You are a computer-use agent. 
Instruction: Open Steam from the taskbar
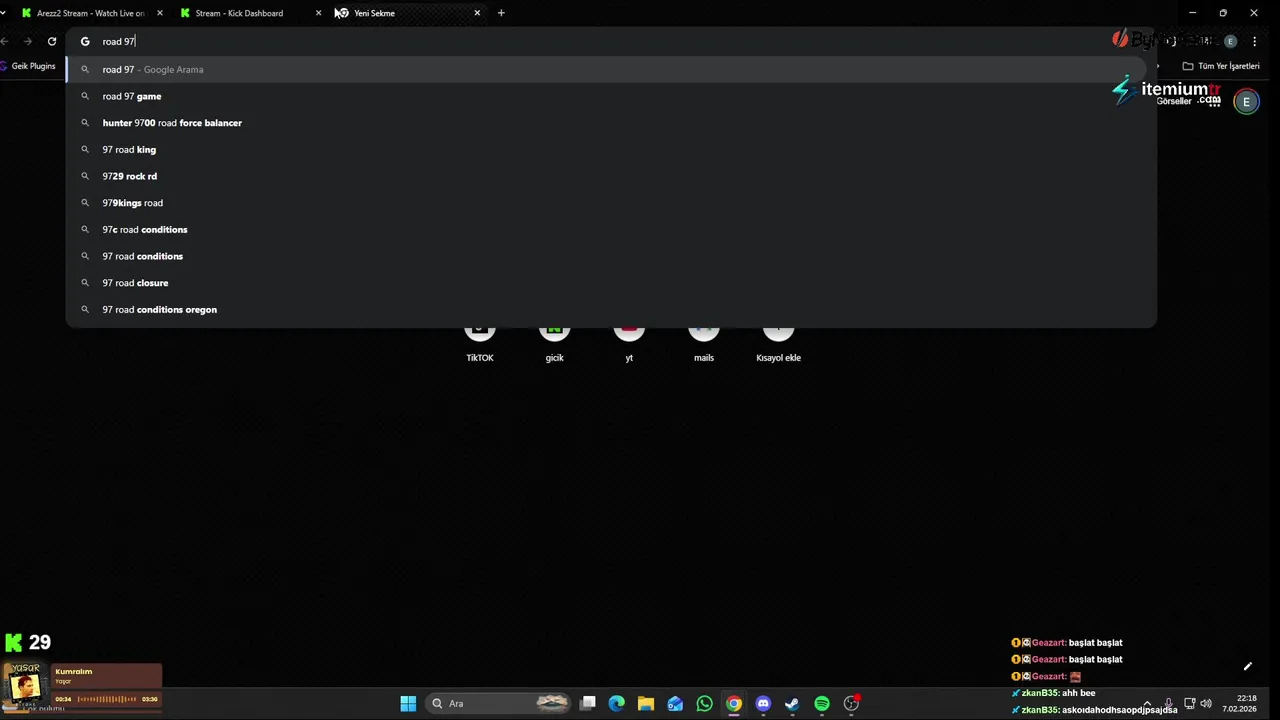click(x=792, y=703)
